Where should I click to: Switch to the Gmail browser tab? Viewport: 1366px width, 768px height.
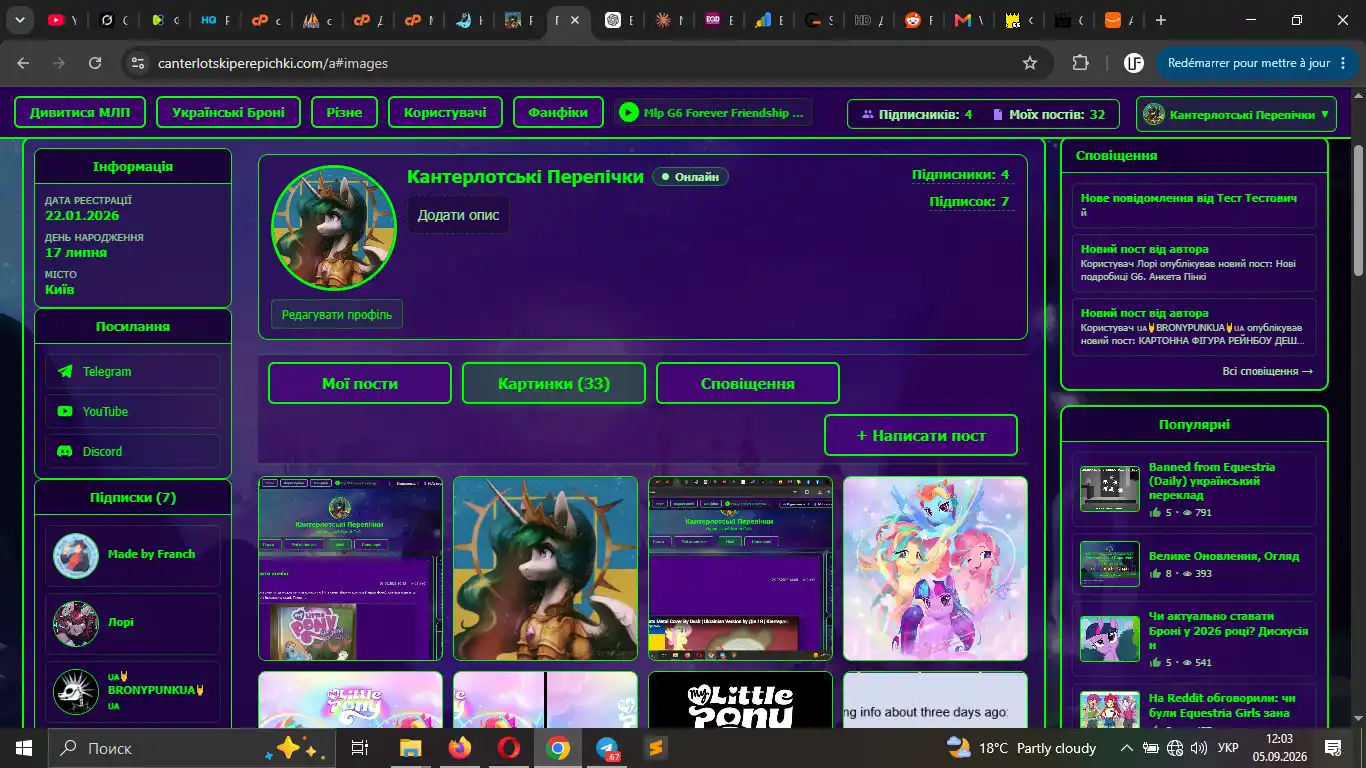[x=969, y=20]
